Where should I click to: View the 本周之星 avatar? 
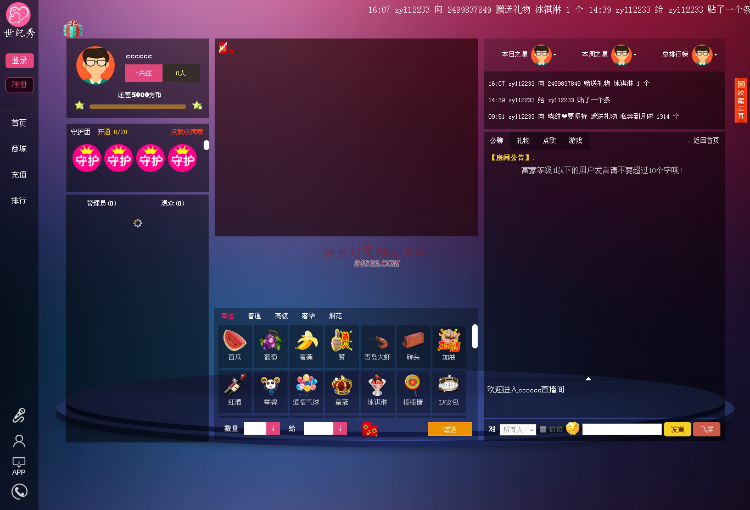[621, 55]
